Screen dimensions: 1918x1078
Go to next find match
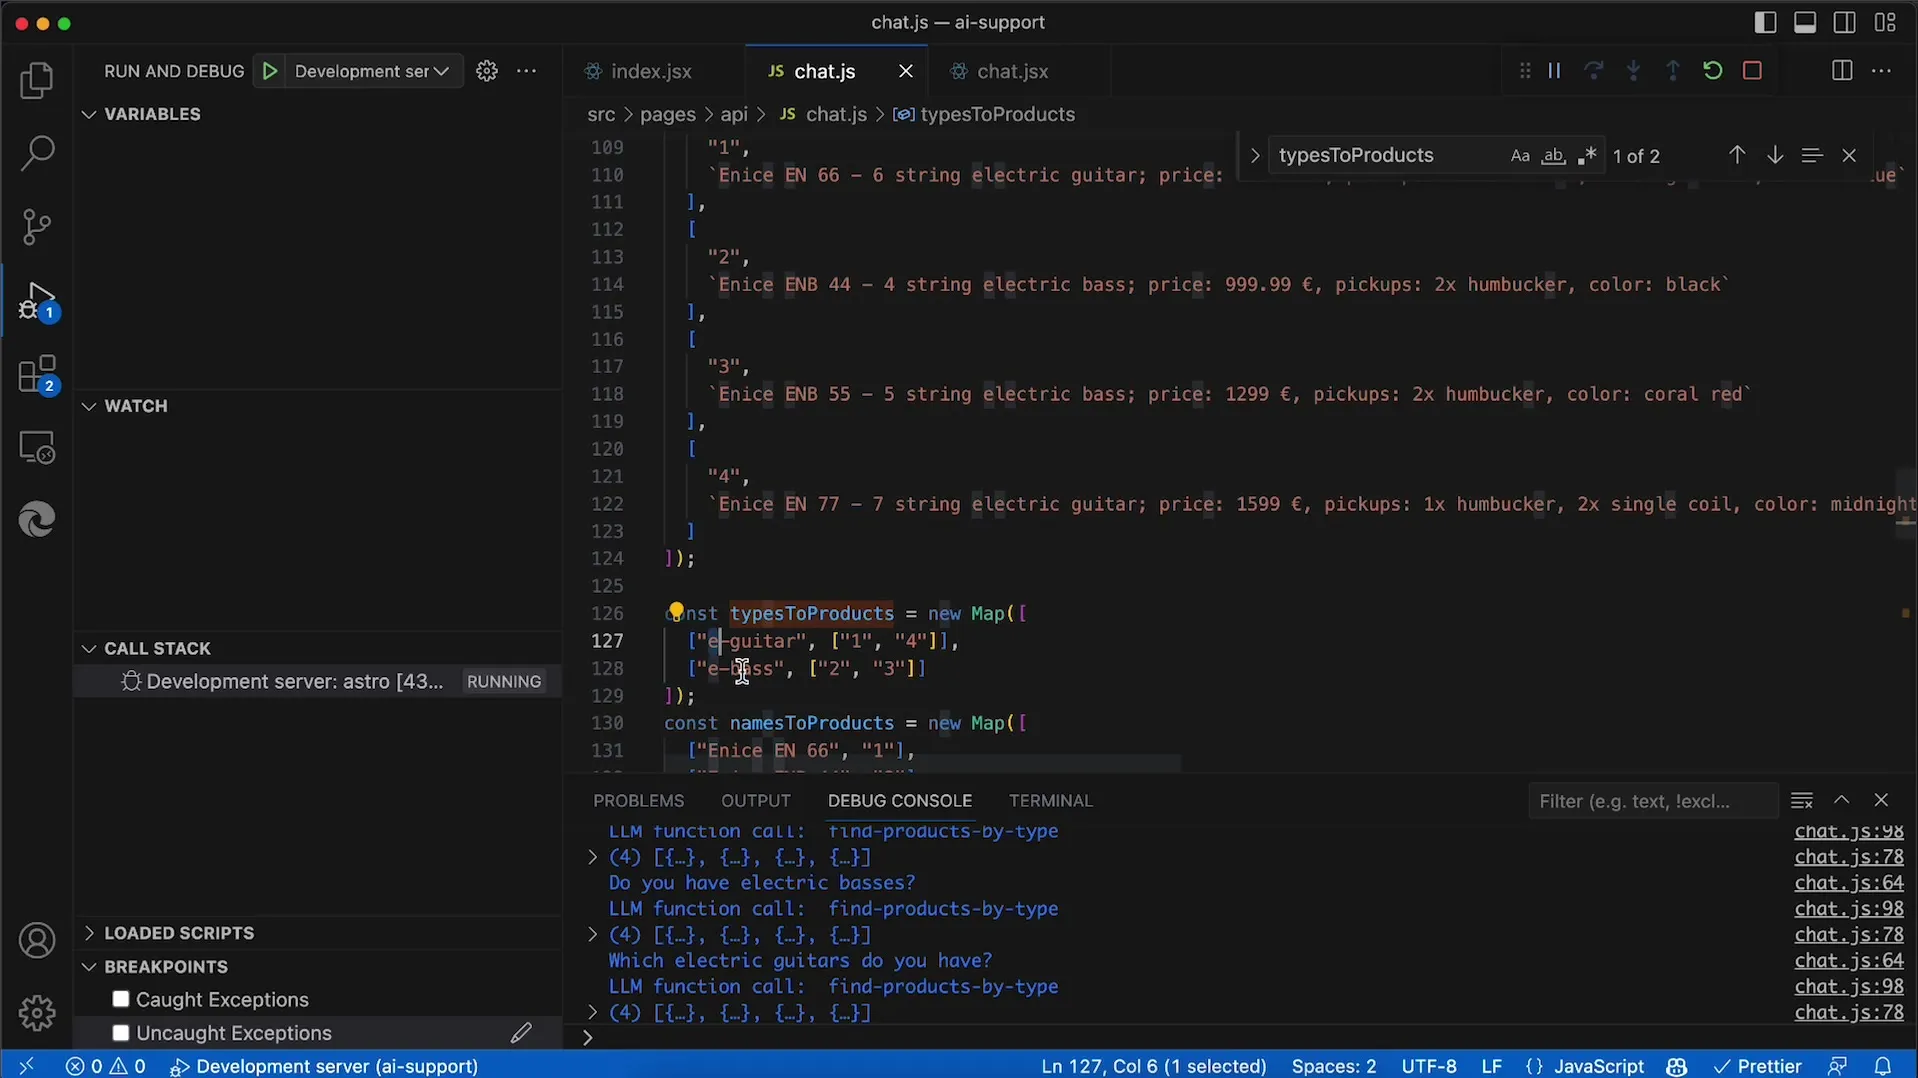(1775, 155)
